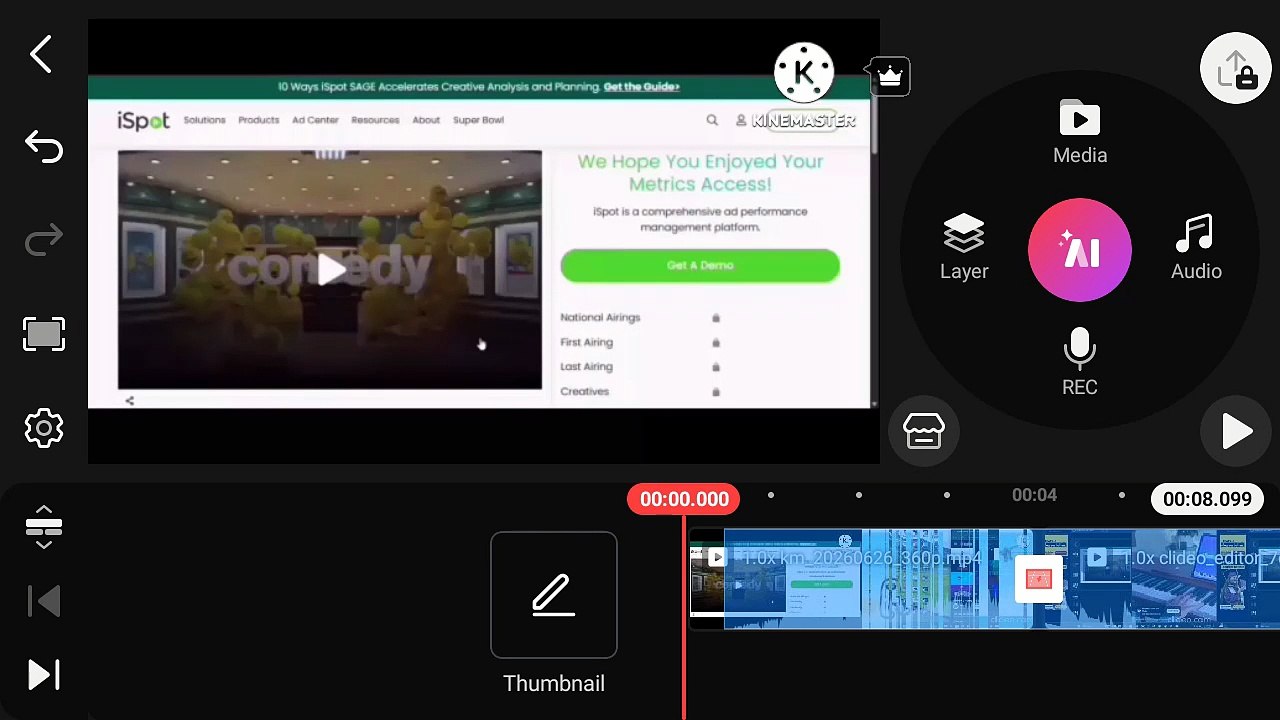Redo the last undone edit

point(44,240)
